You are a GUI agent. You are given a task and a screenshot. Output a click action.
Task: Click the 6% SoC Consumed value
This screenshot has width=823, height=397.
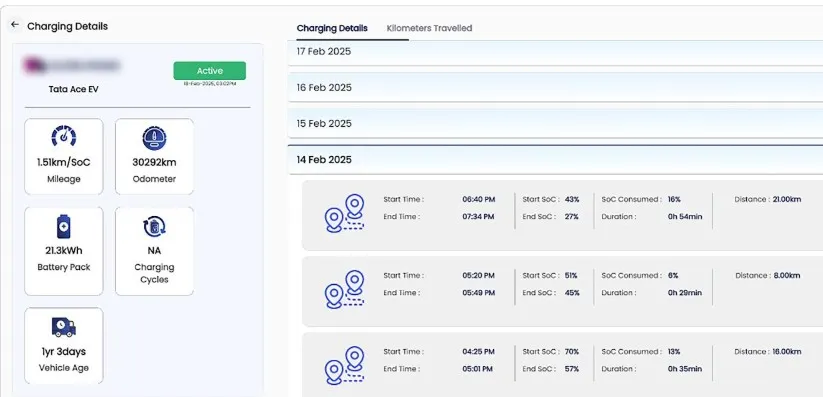pyautogui.click(x=673, y=276)
